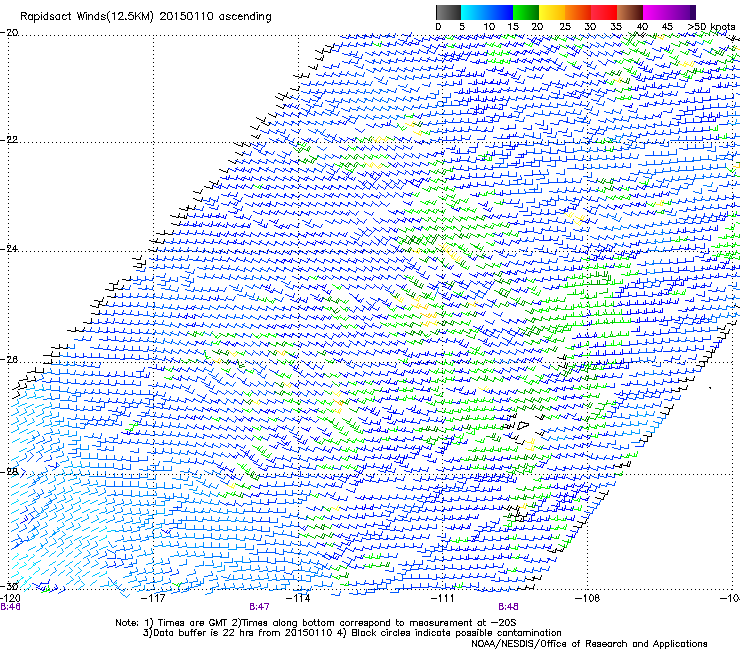The image size is (740, 650).
Task: Click the cyan 5-10 knots color swatch
Action: pos(473,12)
